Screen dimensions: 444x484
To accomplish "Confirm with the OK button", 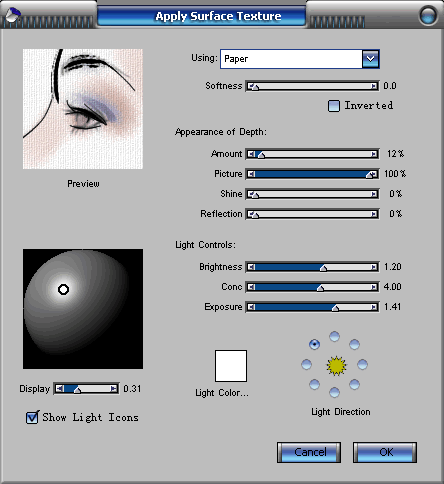I will (x=385, y=452).
